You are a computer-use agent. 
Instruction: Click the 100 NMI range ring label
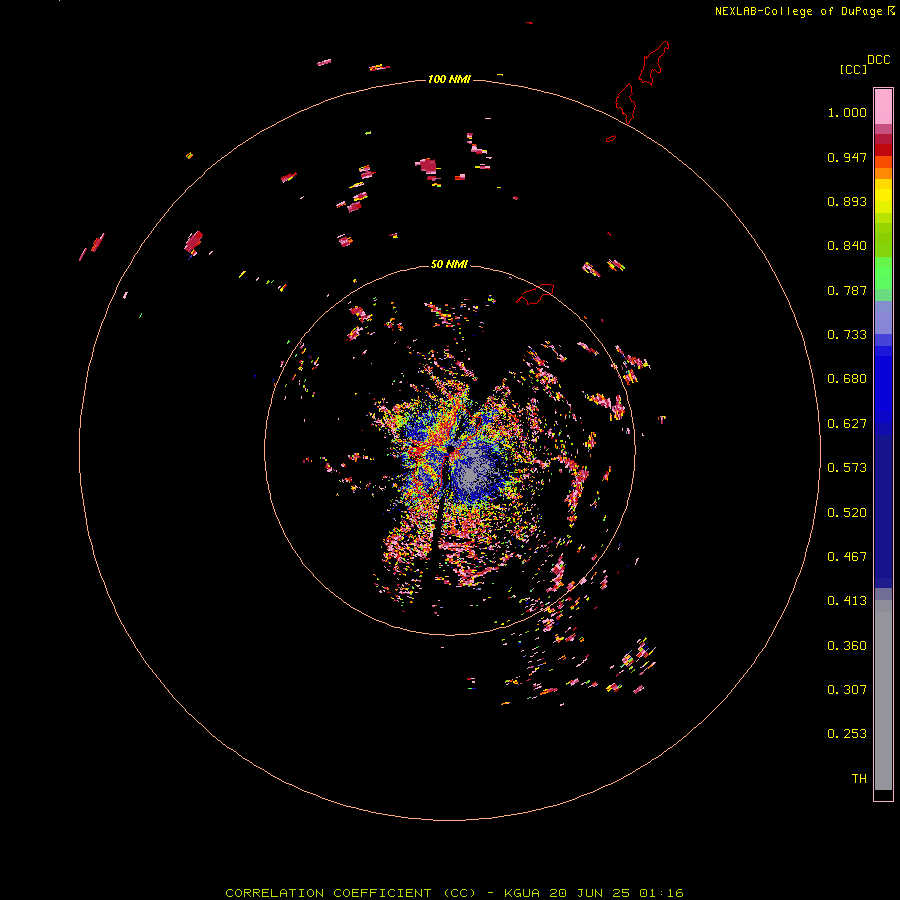click(449, 79)
